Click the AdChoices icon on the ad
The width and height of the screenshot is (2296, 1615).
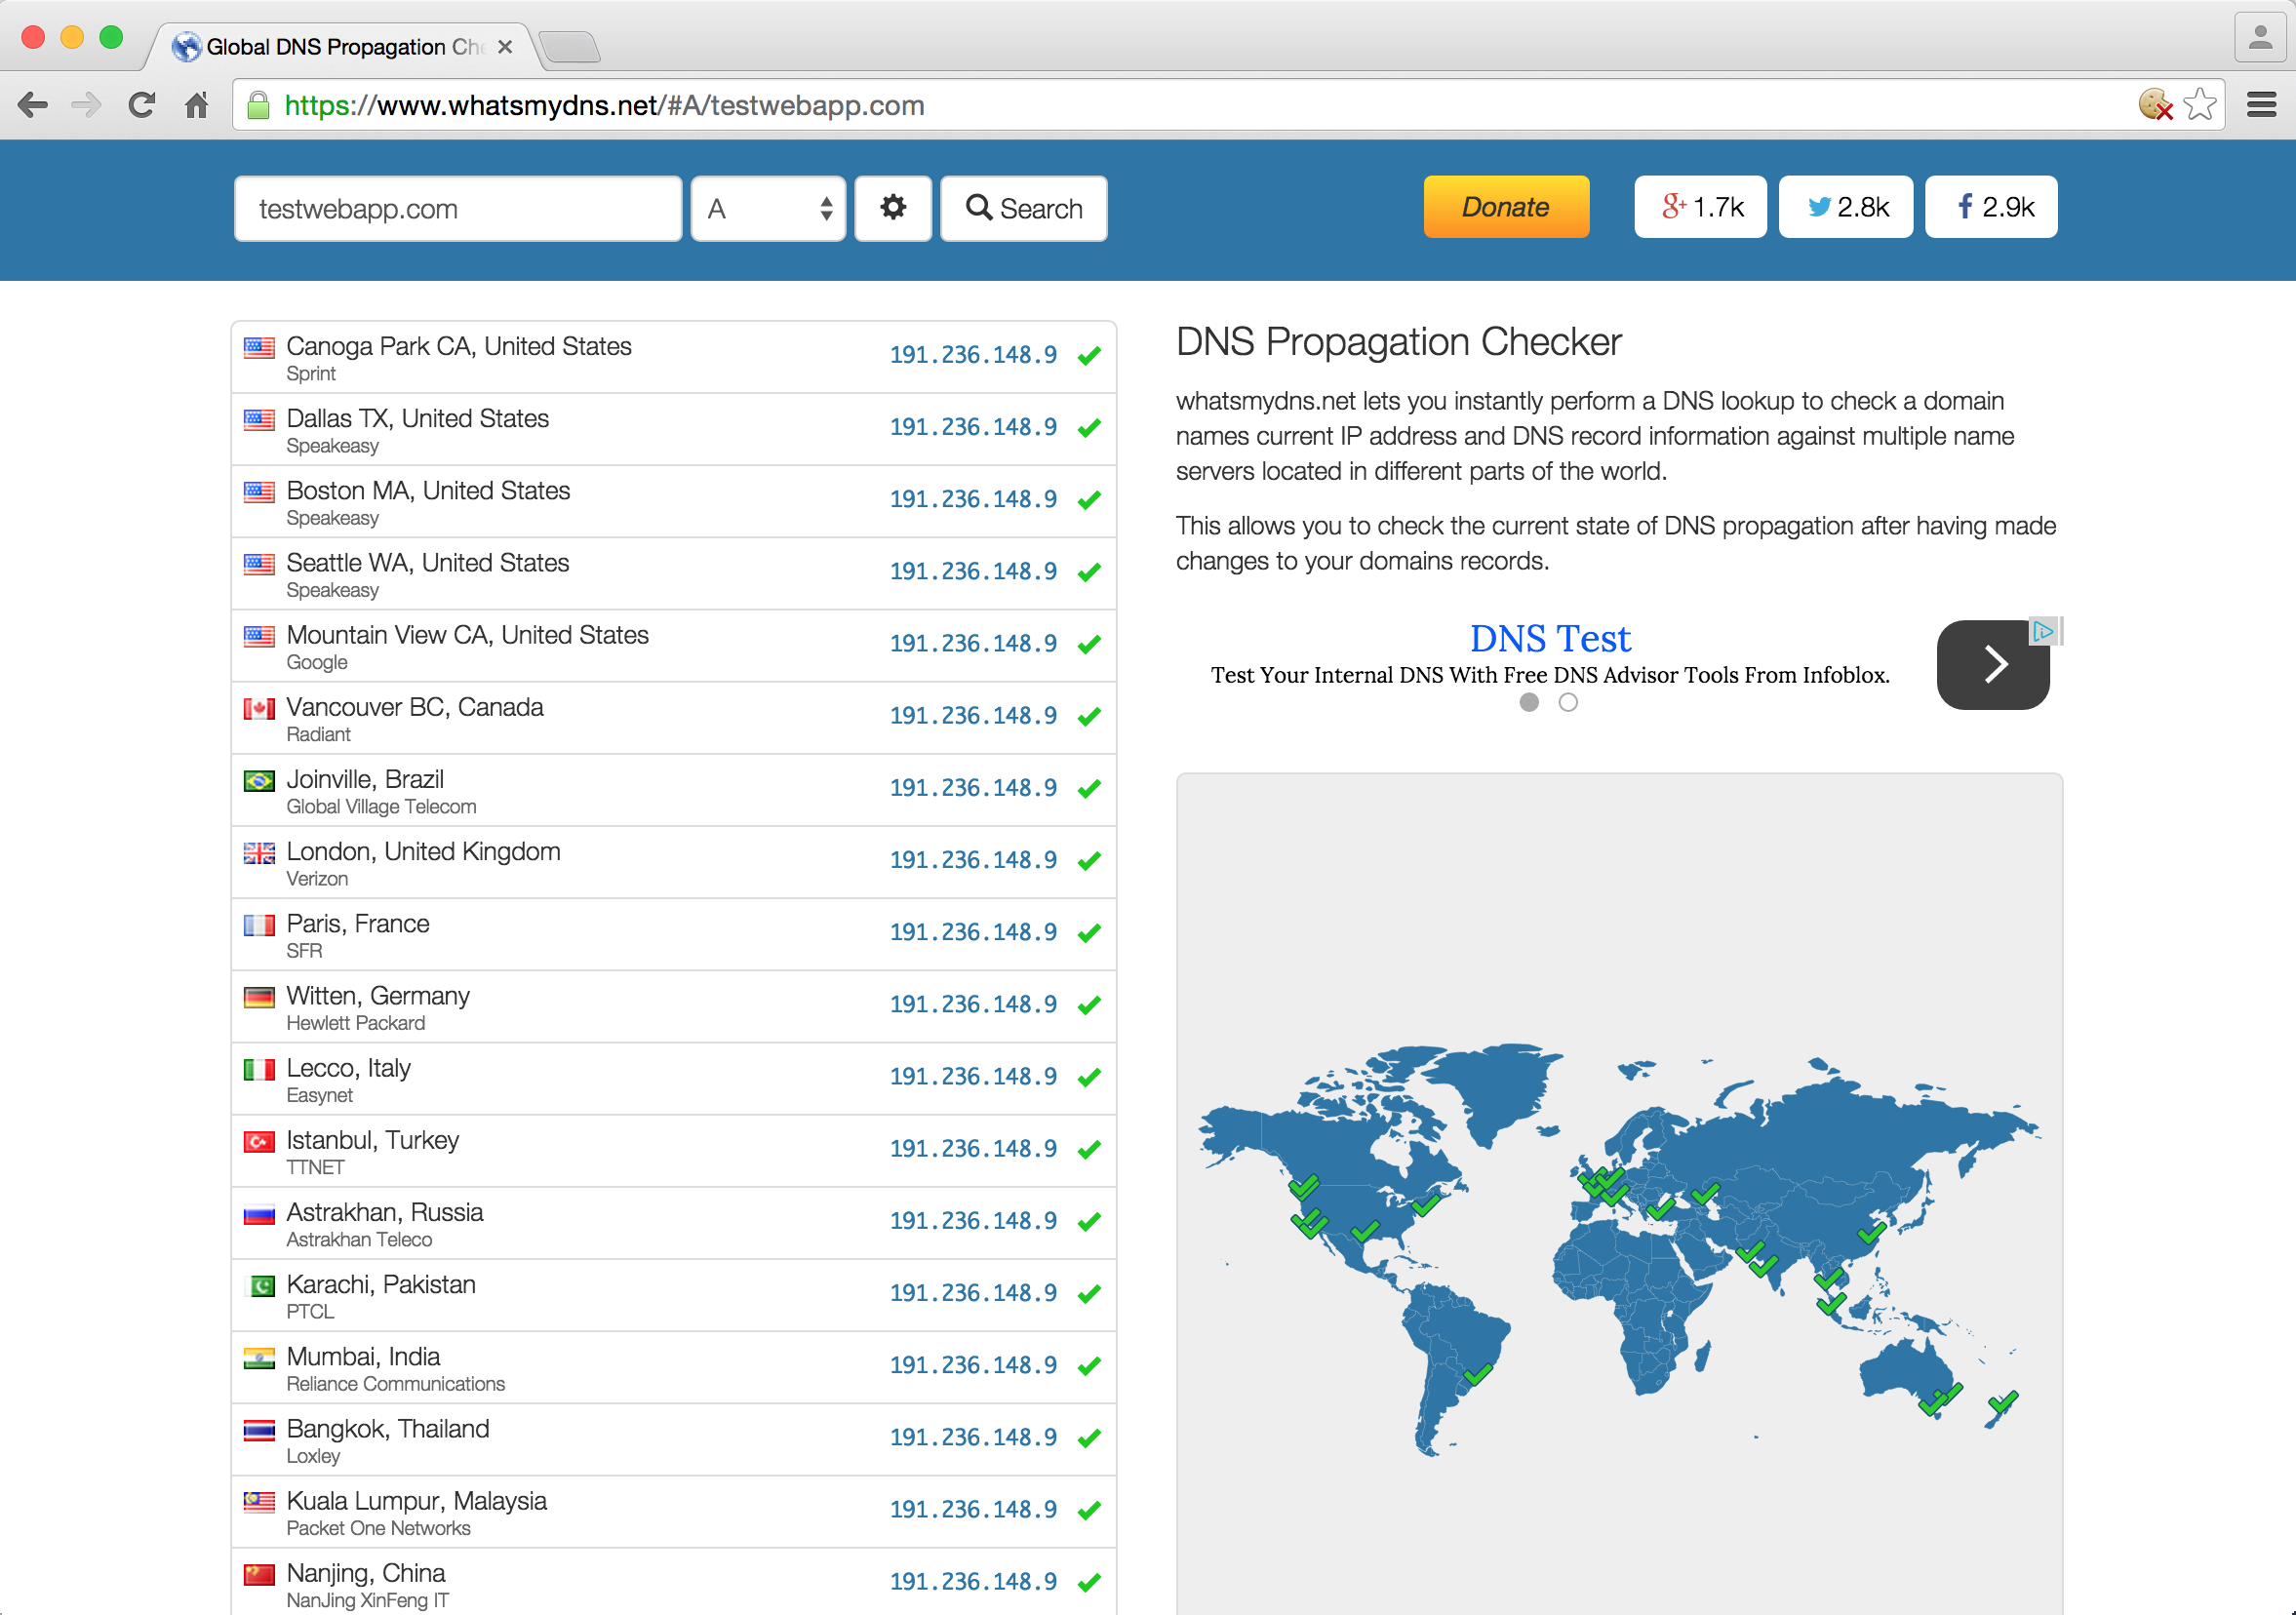[x=2042, y=631]
